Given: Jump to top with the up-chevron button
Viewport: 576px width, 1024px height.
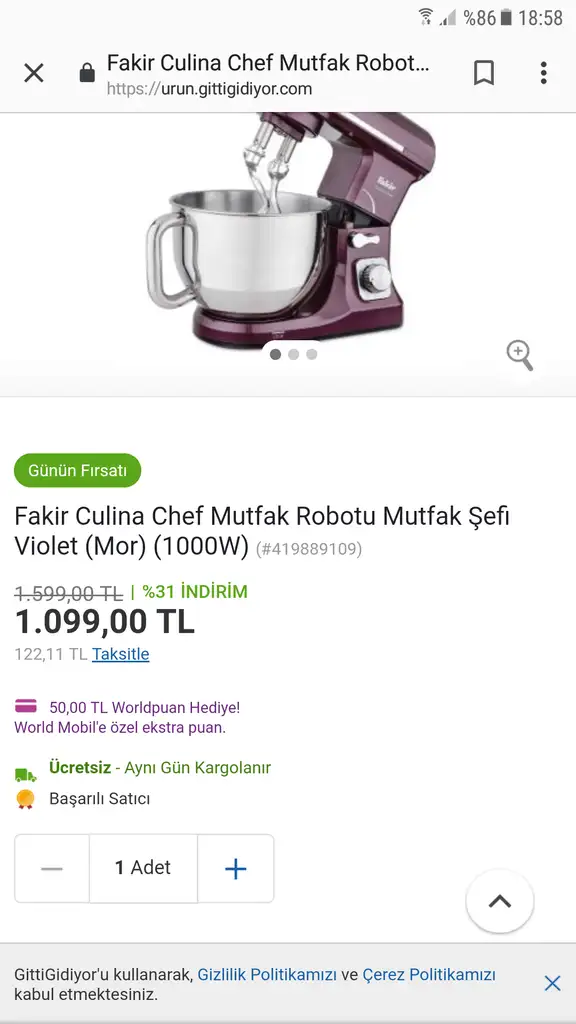Looking at the screenshot, I should [x=500, y=901].
